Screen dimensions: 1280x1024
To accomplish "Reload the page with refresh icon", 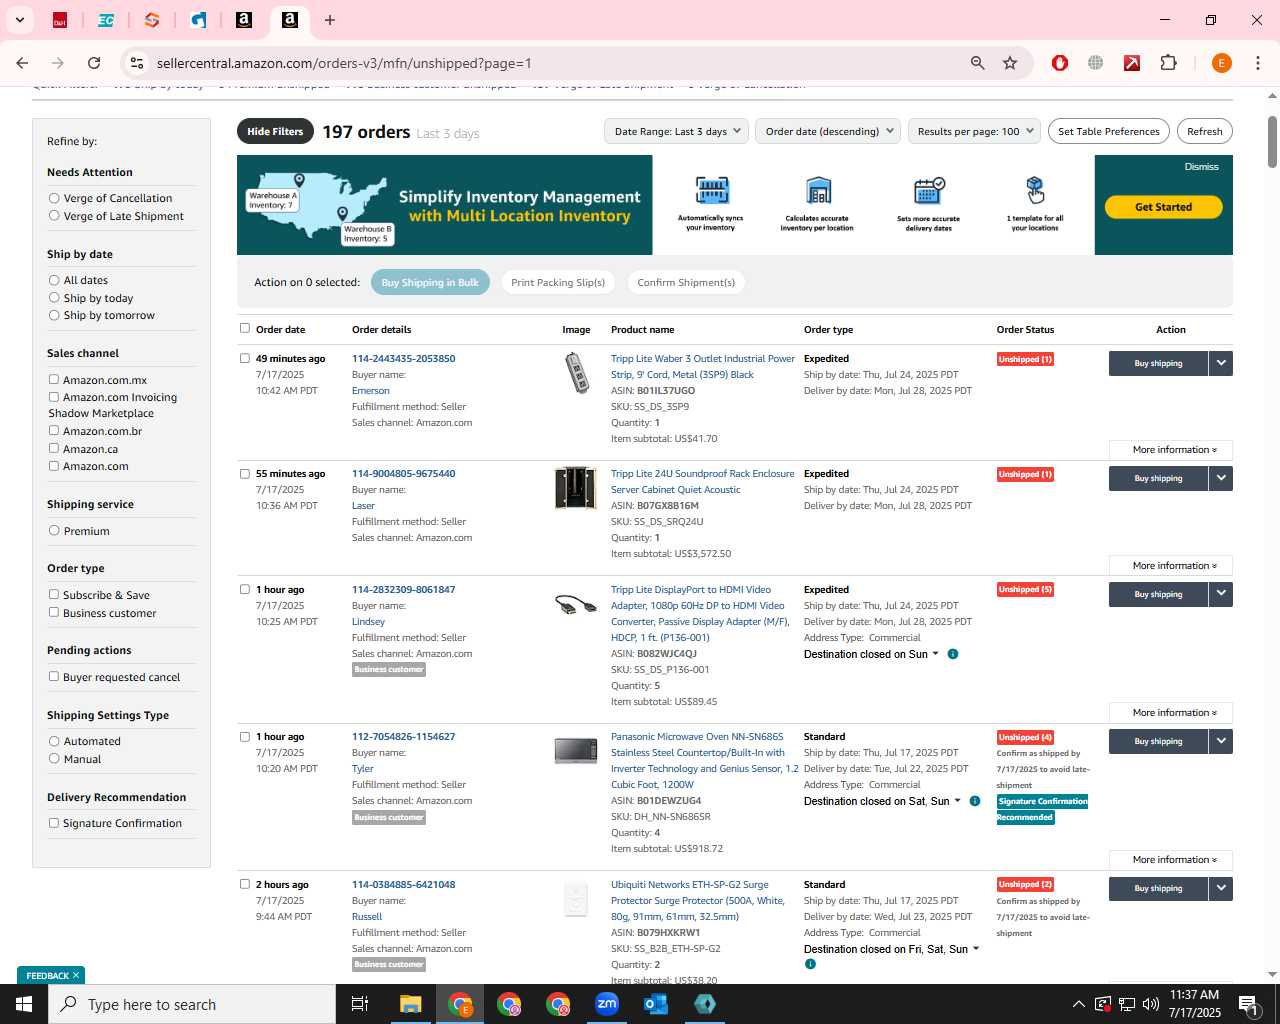I will tap(94, 63).
